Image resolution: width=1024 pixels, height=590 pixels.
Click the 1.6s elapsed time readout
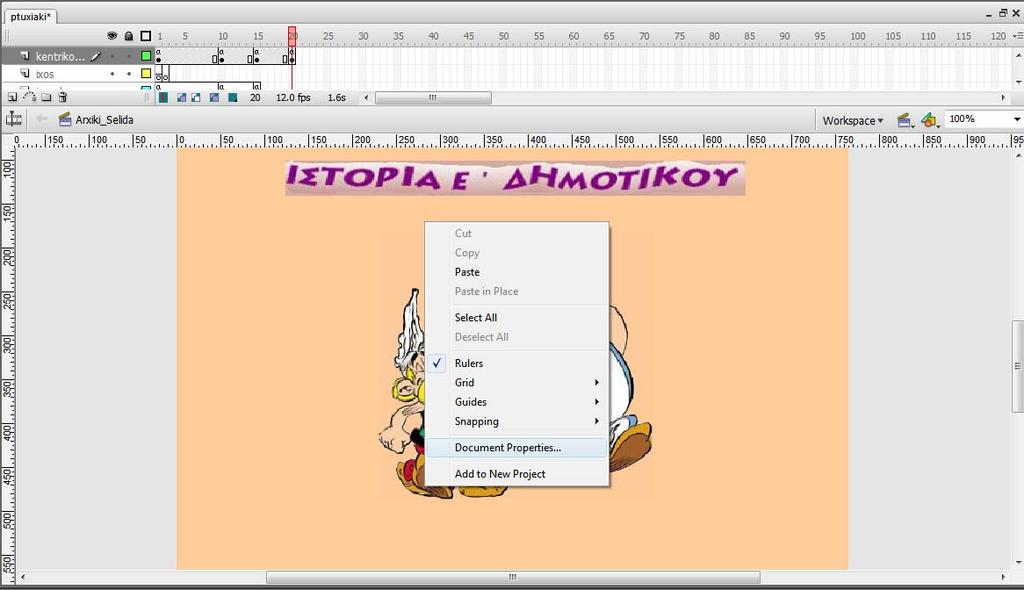(x=336, y=97)
